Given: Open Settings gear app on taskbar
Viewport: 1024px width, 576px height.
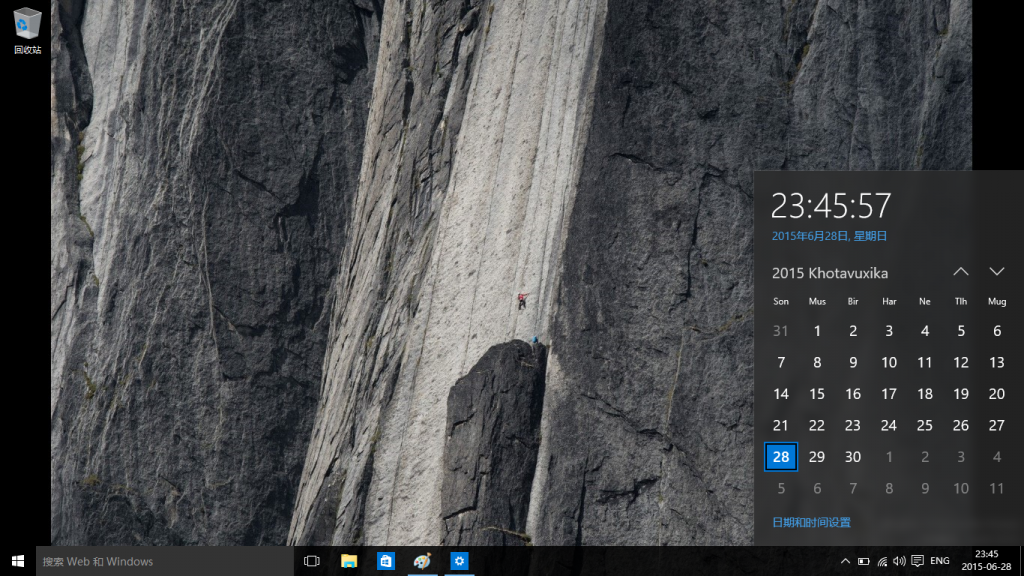Looking at the screenshot, I should 459,561.
